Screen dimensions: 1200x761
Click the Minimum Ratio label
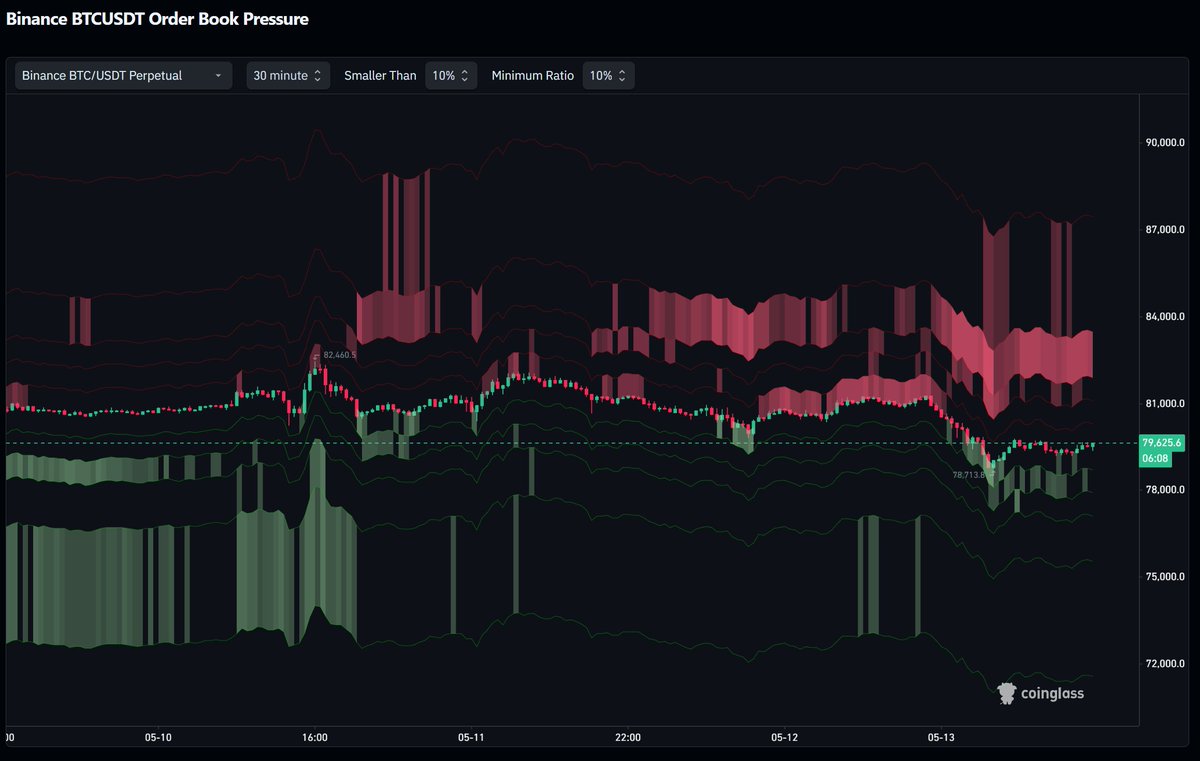pyautogui.click(x=533, y=75)
